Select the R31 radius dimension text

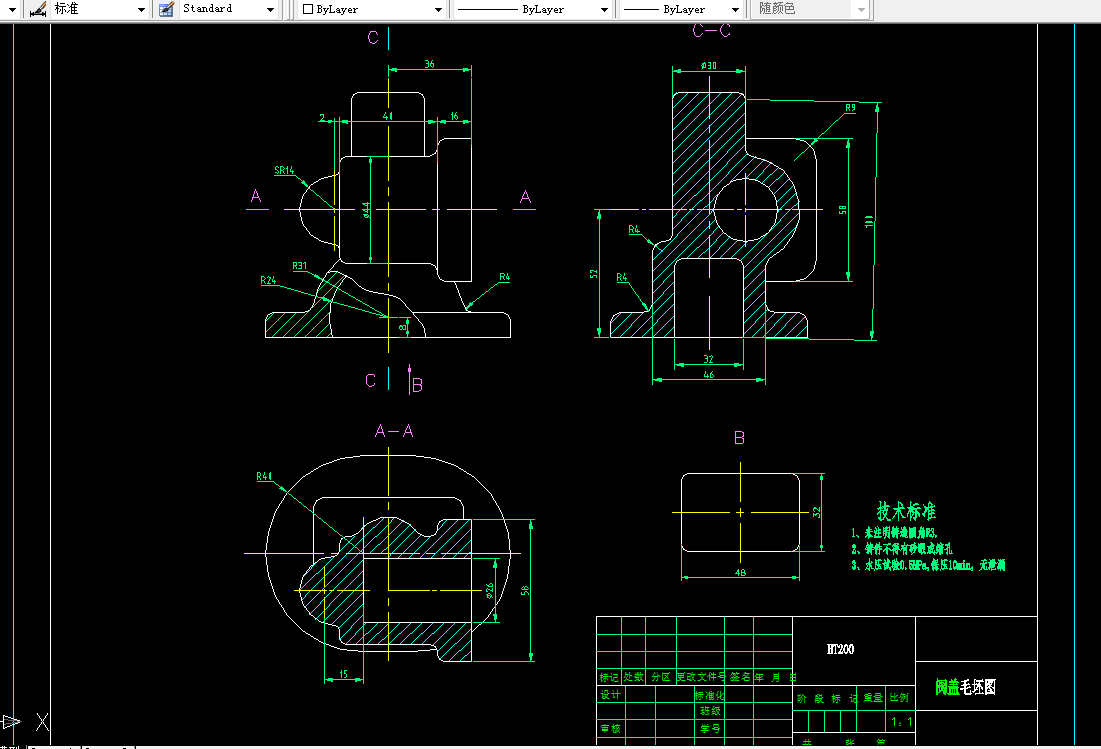299,266
